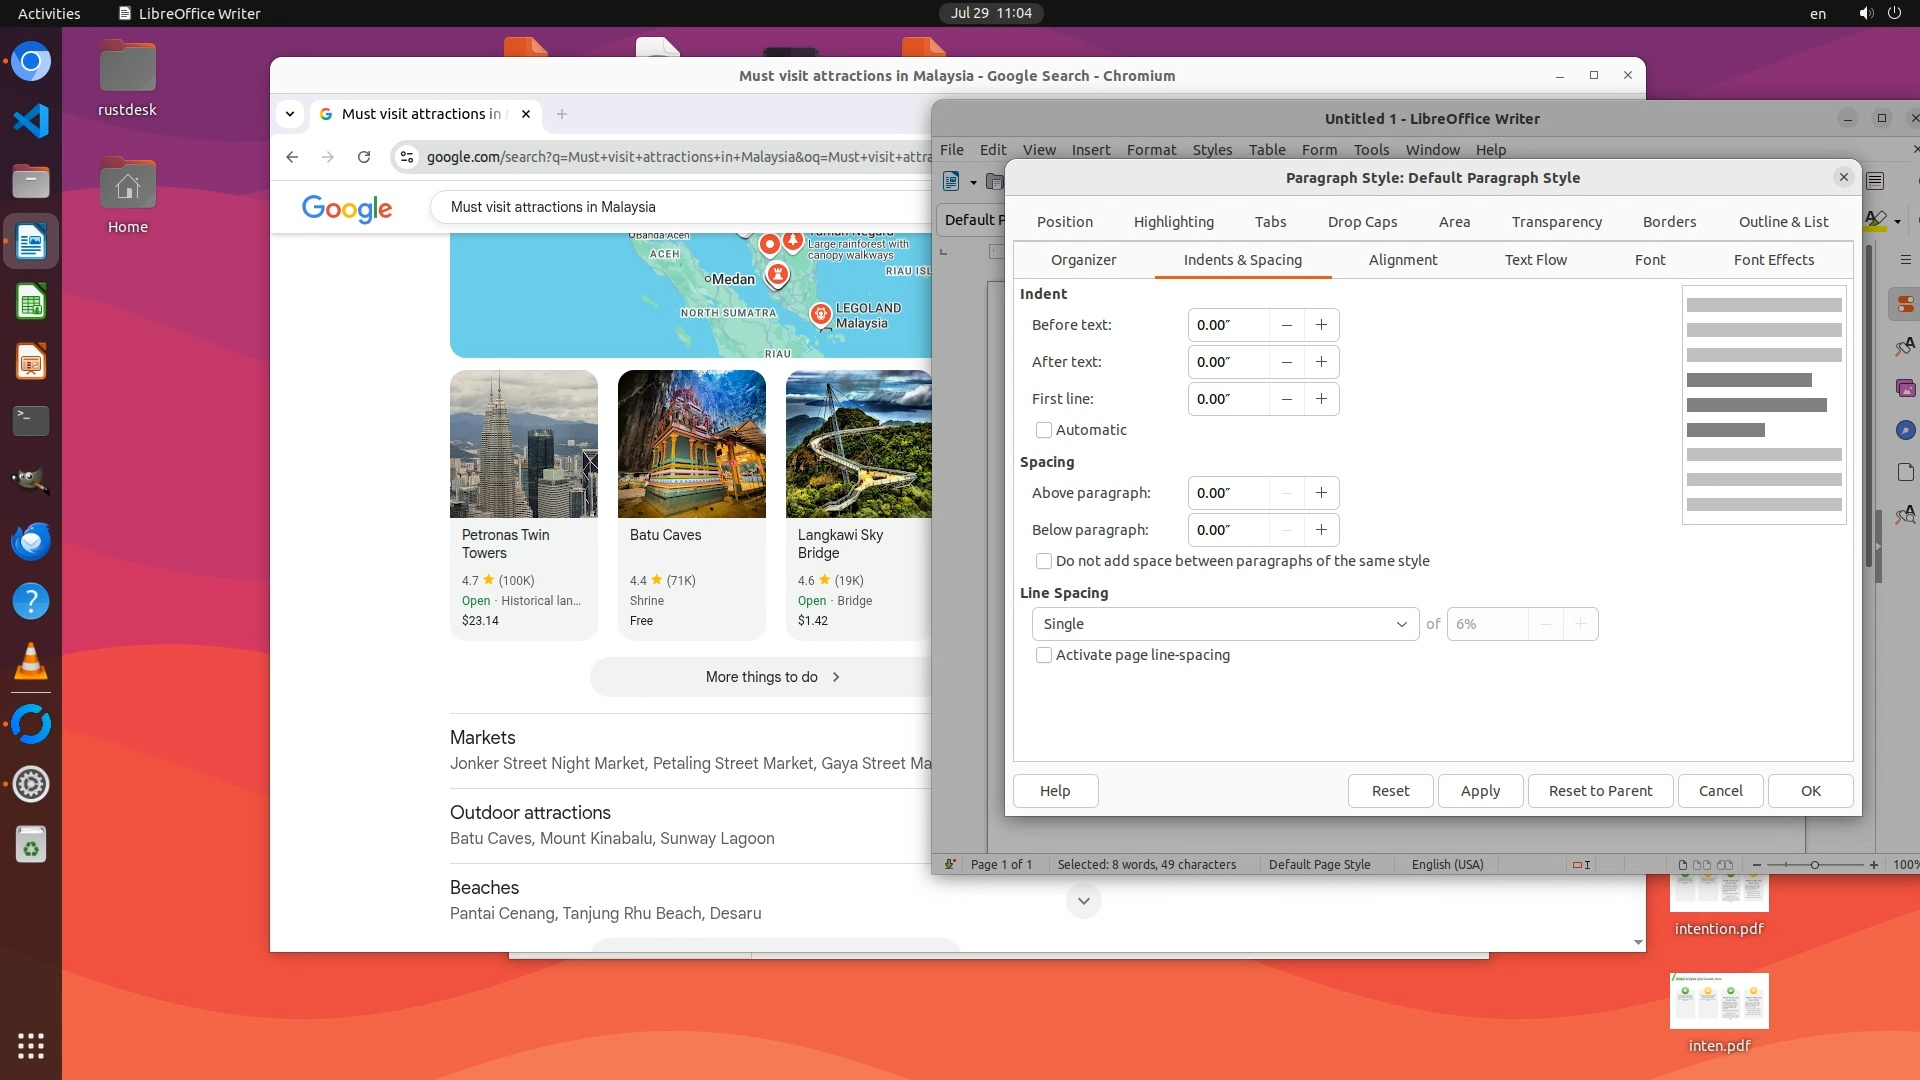
Task: Click the browser back arrow icon
Action: [x=292, y=157]
